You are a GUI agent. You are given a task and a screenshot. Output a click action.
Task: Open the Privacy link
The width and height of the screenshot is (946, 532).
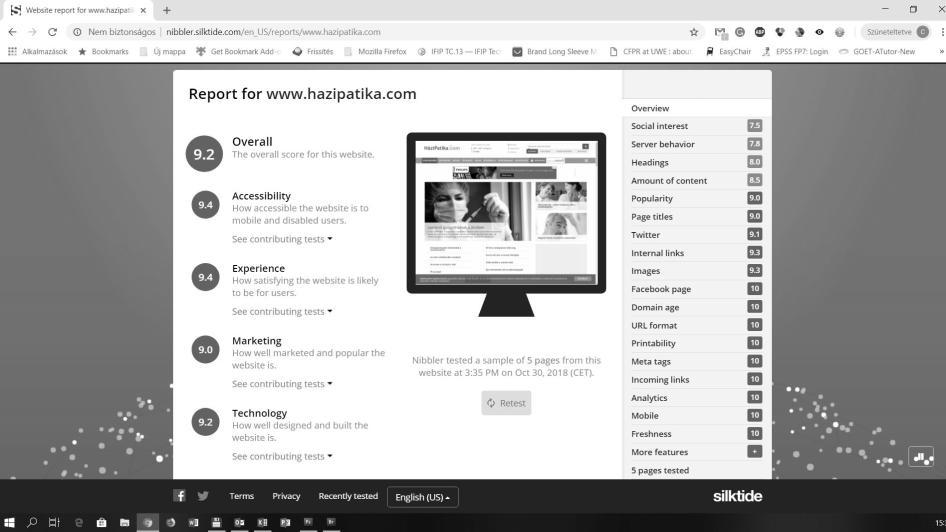click(x=286, y=496)
